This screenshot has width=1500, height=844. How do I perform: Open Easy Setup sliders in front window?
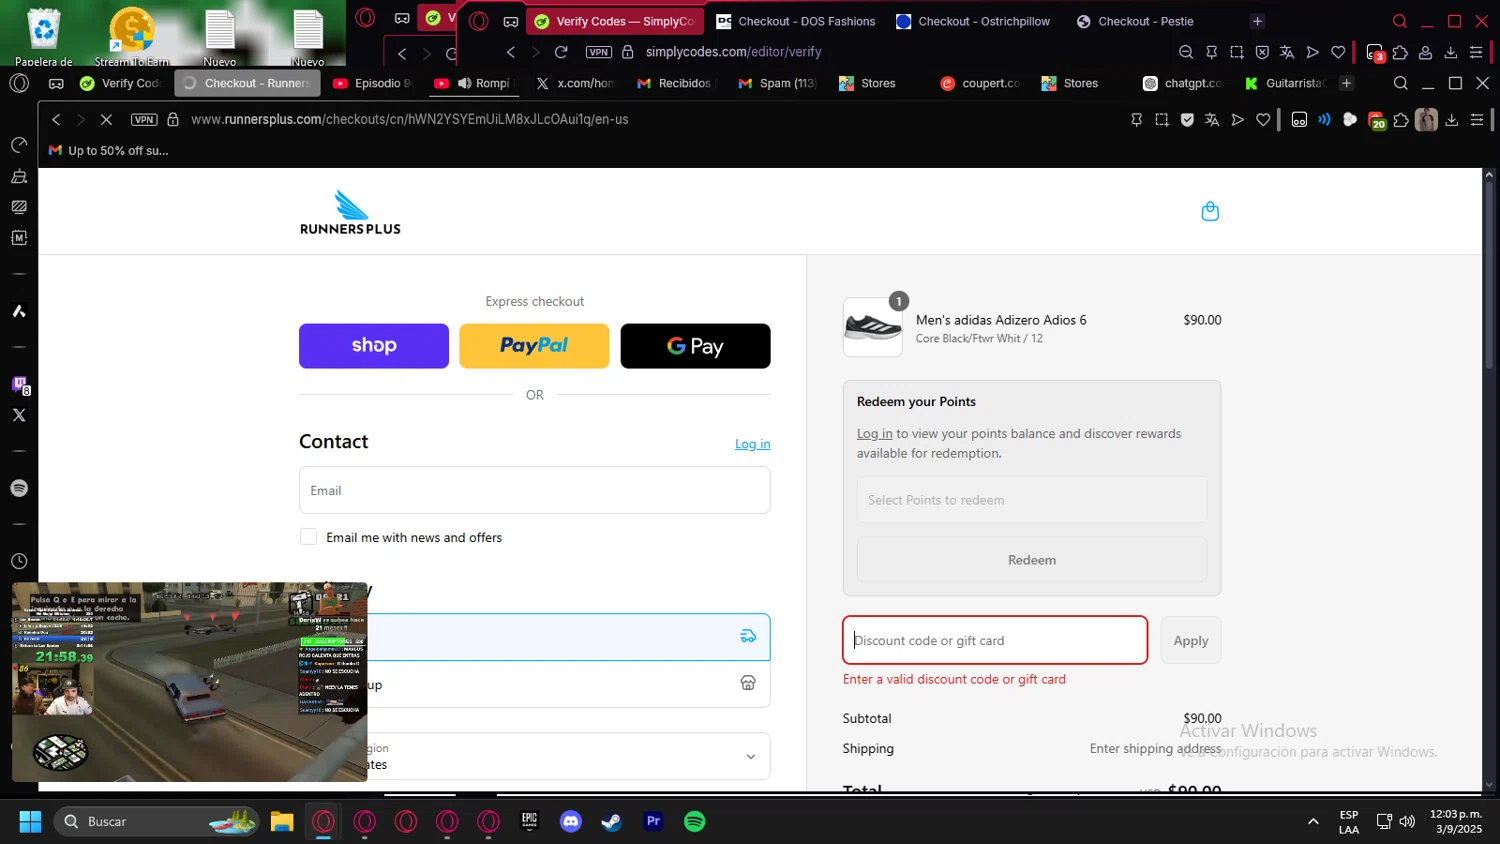pos(1477,120)
